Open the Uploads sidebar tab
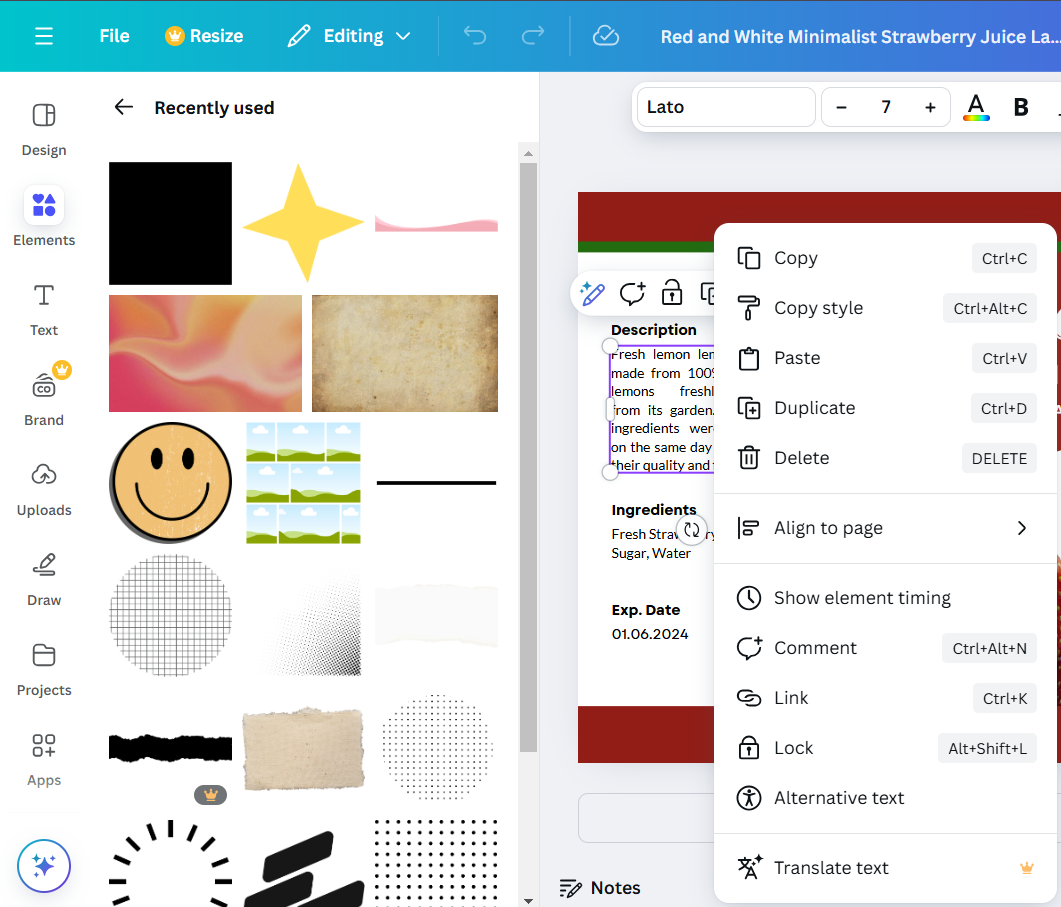Screen dimensions: 1061x907 [44, 490]
